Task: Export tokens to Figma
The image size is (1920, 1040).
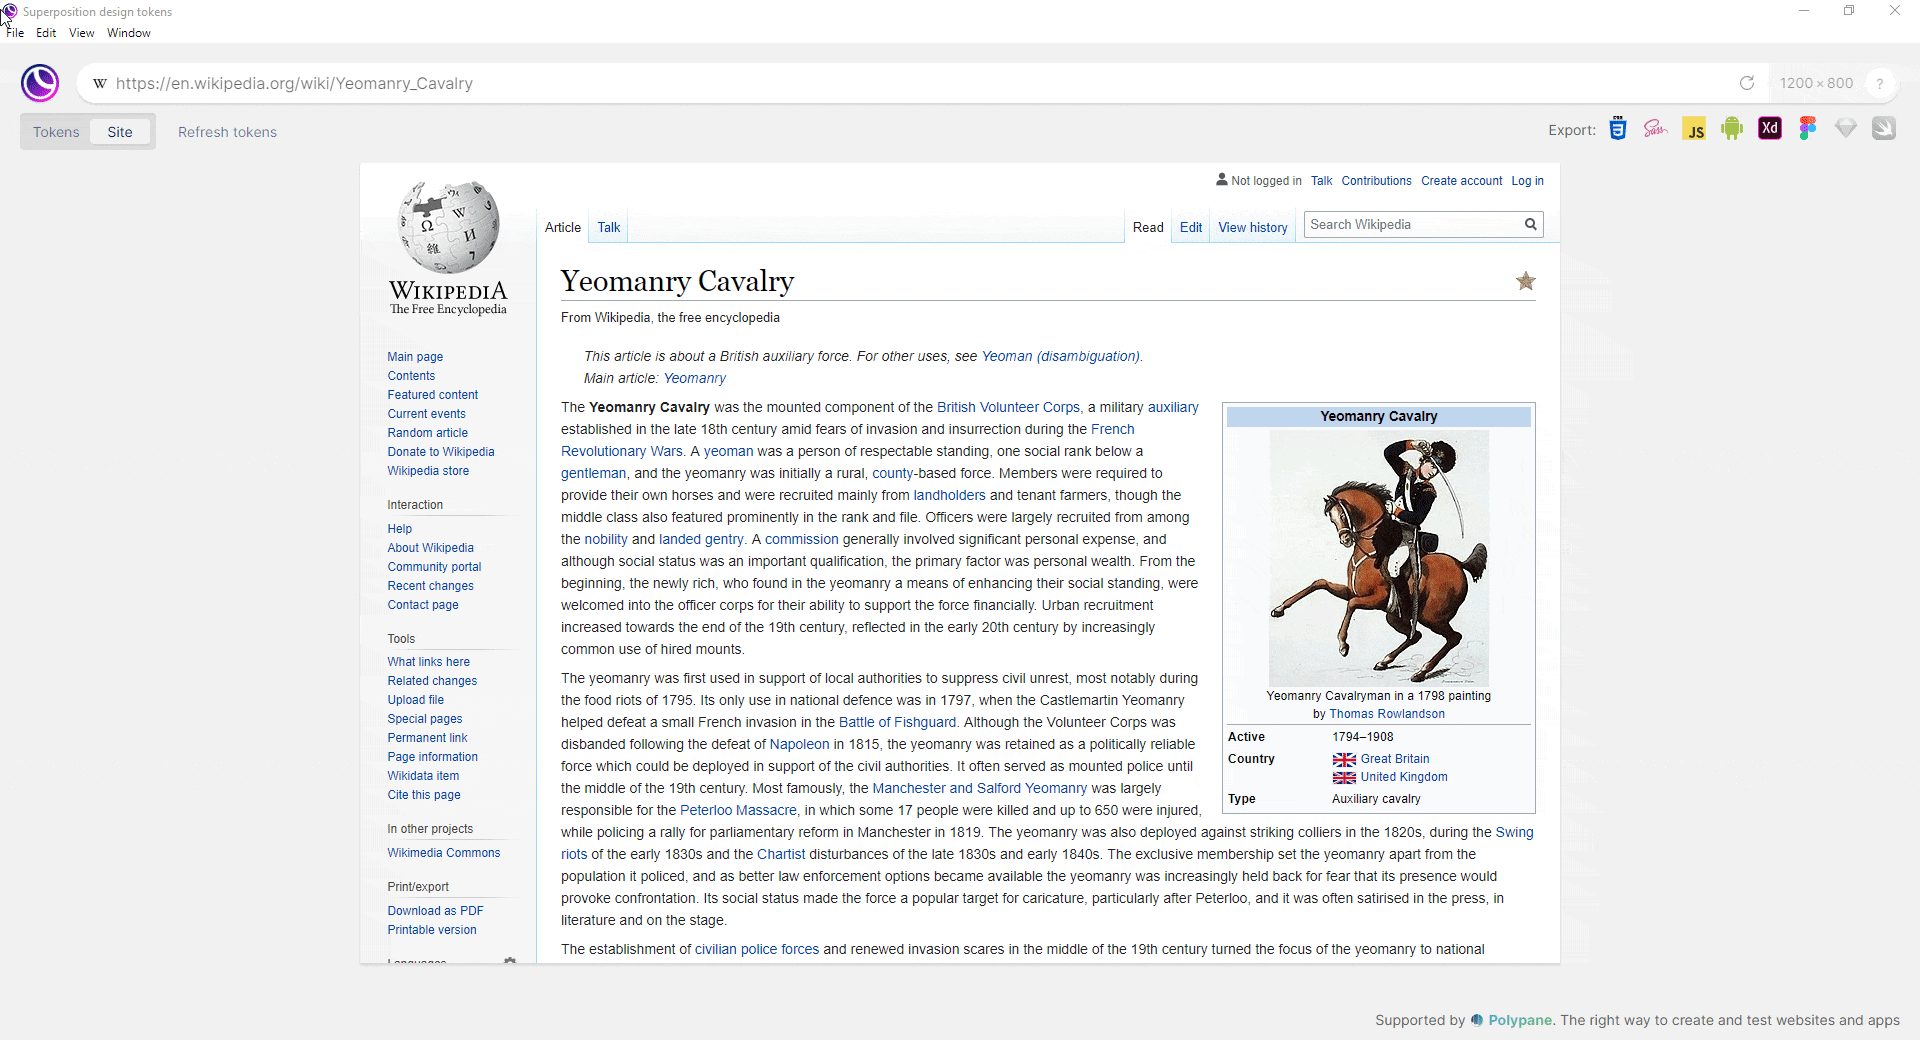Action: coord(1808,129)
